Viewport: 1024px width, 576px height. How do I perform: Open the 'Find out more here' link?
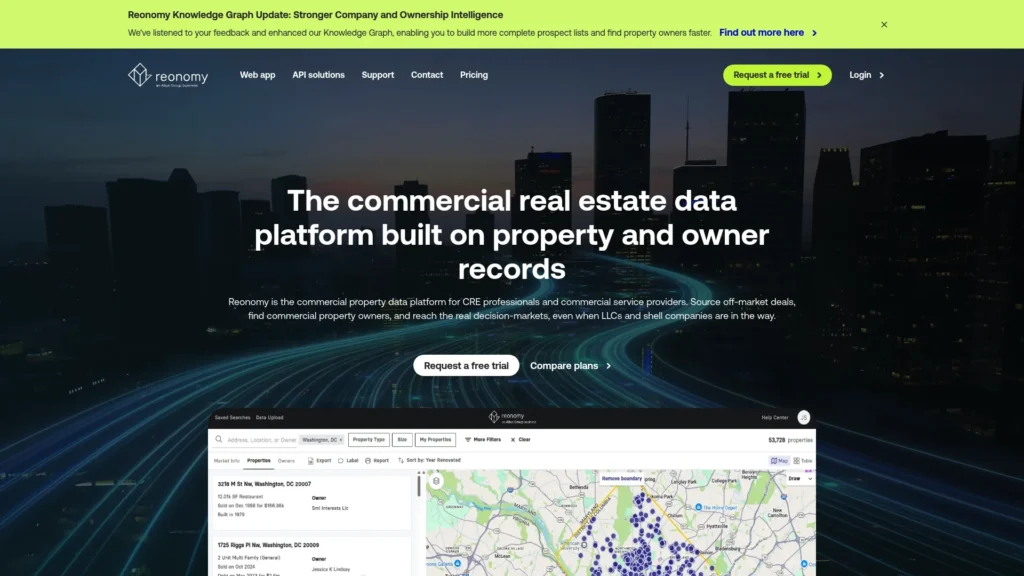pyautogui.click(x=767, y=33)
